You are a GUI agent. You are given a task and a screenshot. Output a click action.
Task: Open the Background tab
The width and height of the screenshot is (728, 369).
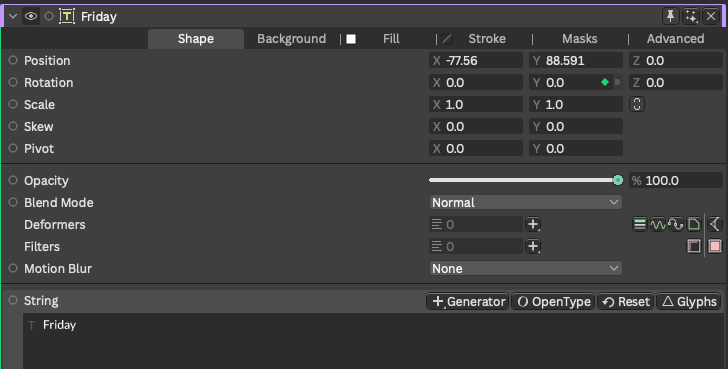(292, 39)
